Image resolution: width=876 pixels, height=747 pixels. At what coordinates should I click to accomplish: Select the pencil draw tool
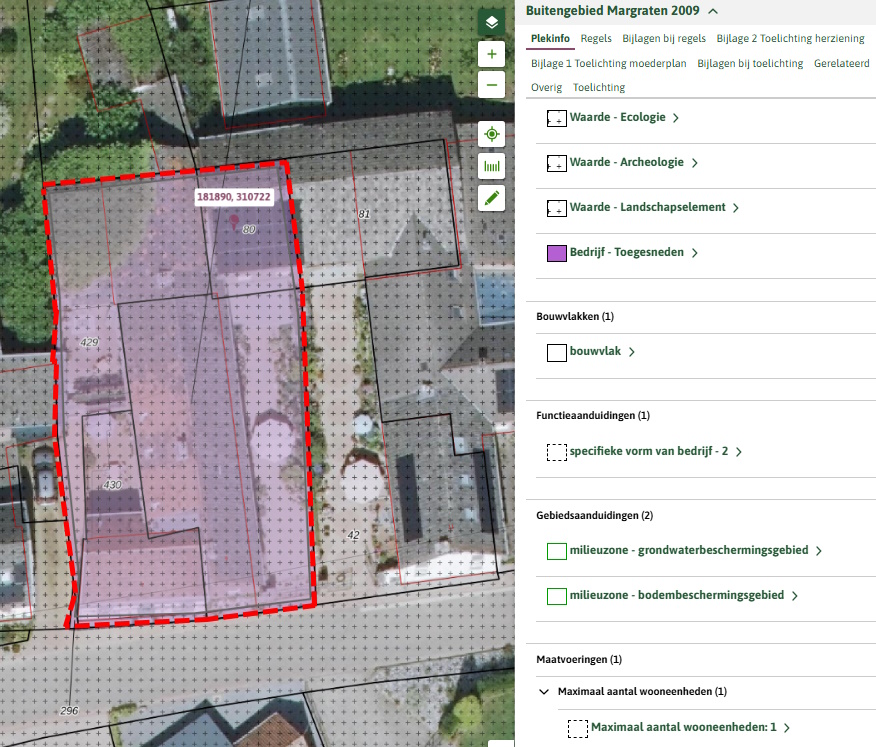[x=492, y=198]
